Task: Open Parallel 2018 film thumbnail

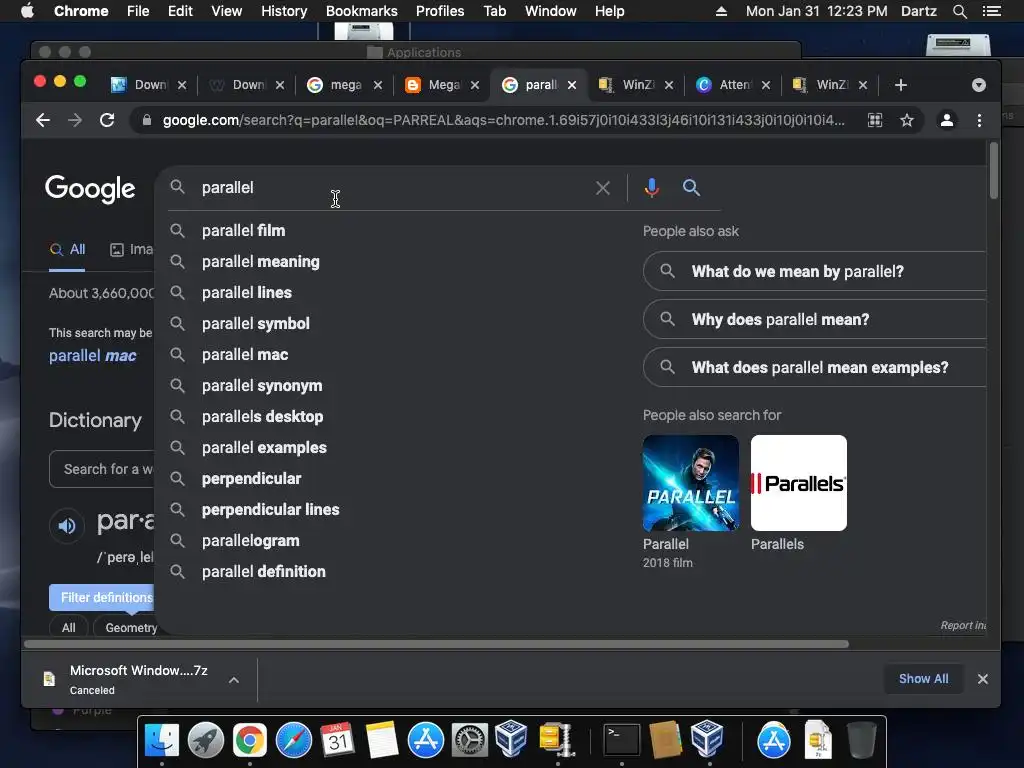Action: [690, 483]
